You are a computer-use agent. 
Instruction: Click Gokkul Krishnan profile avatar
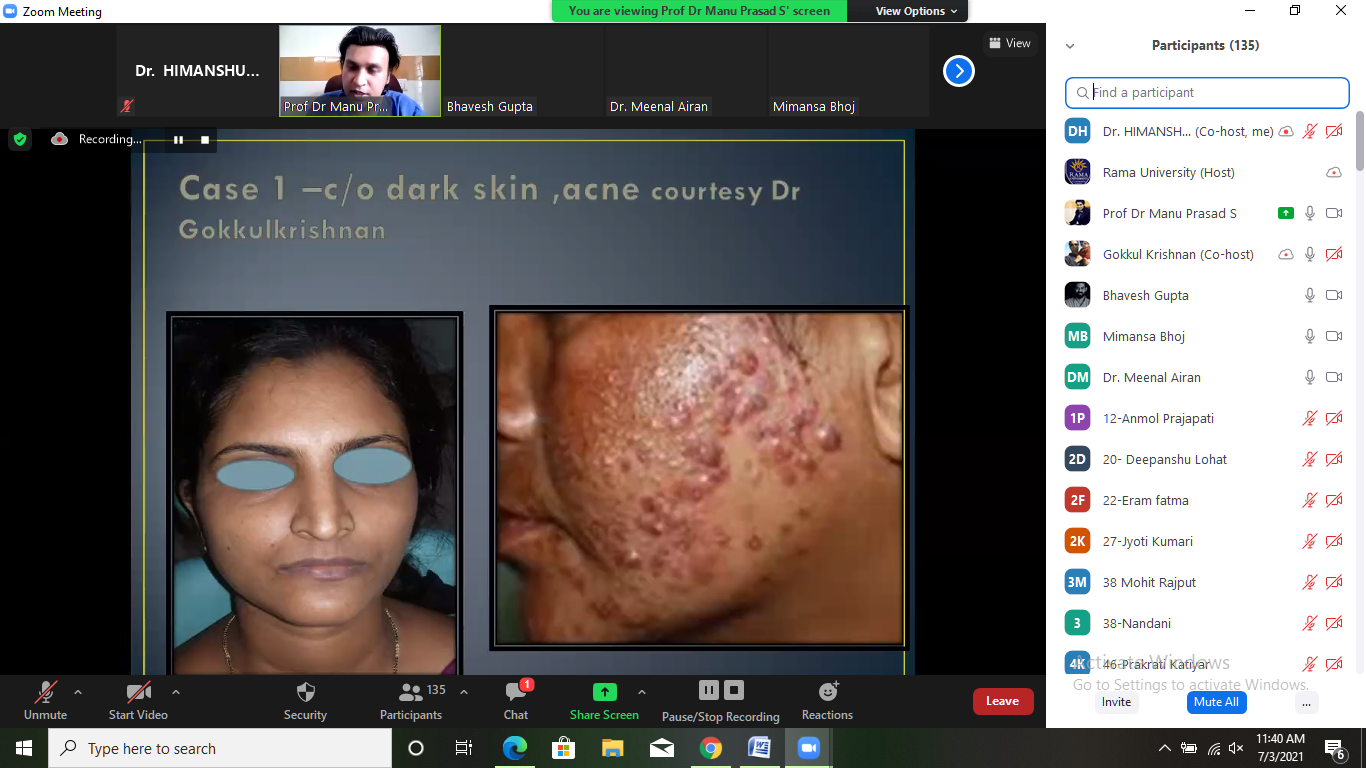coord(1077,254)
